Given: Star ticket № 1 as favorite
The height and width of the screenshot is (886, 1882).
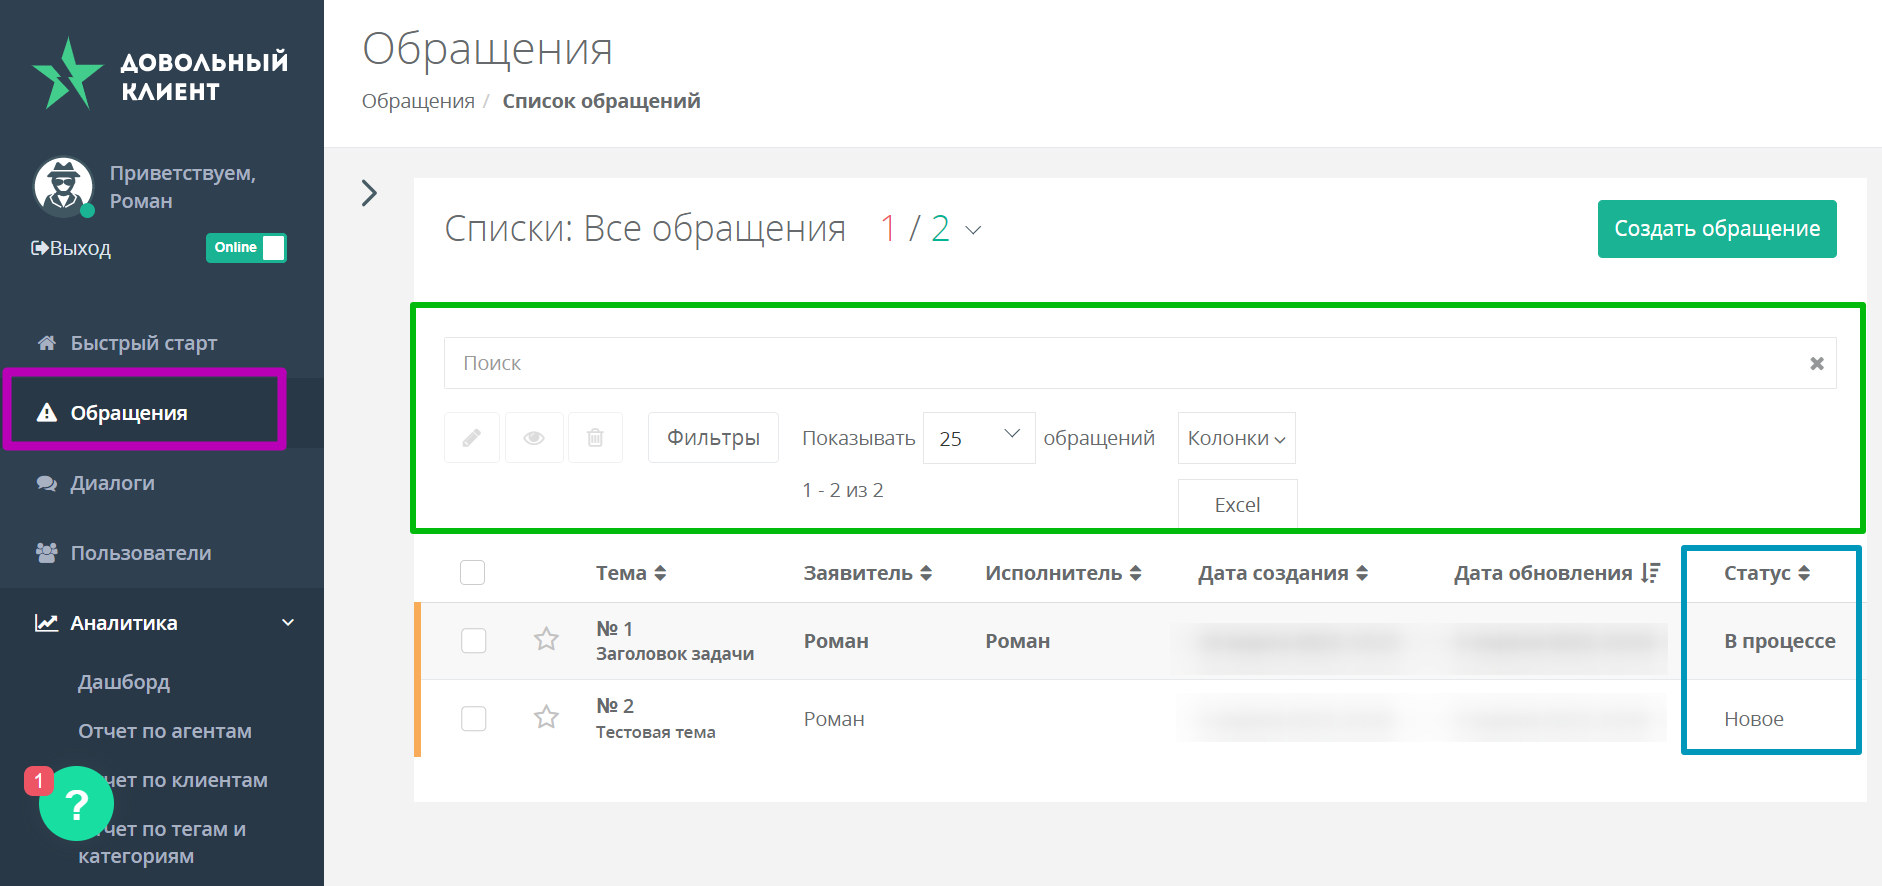Looking at the screenshot, I should [546, 639].
